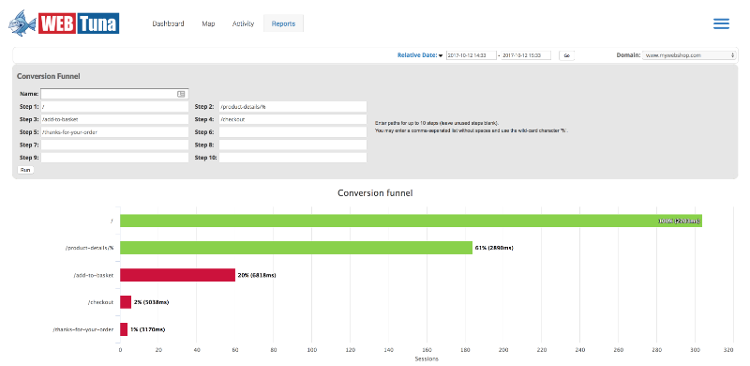Click the empty Step 8 field

point(293,144)
